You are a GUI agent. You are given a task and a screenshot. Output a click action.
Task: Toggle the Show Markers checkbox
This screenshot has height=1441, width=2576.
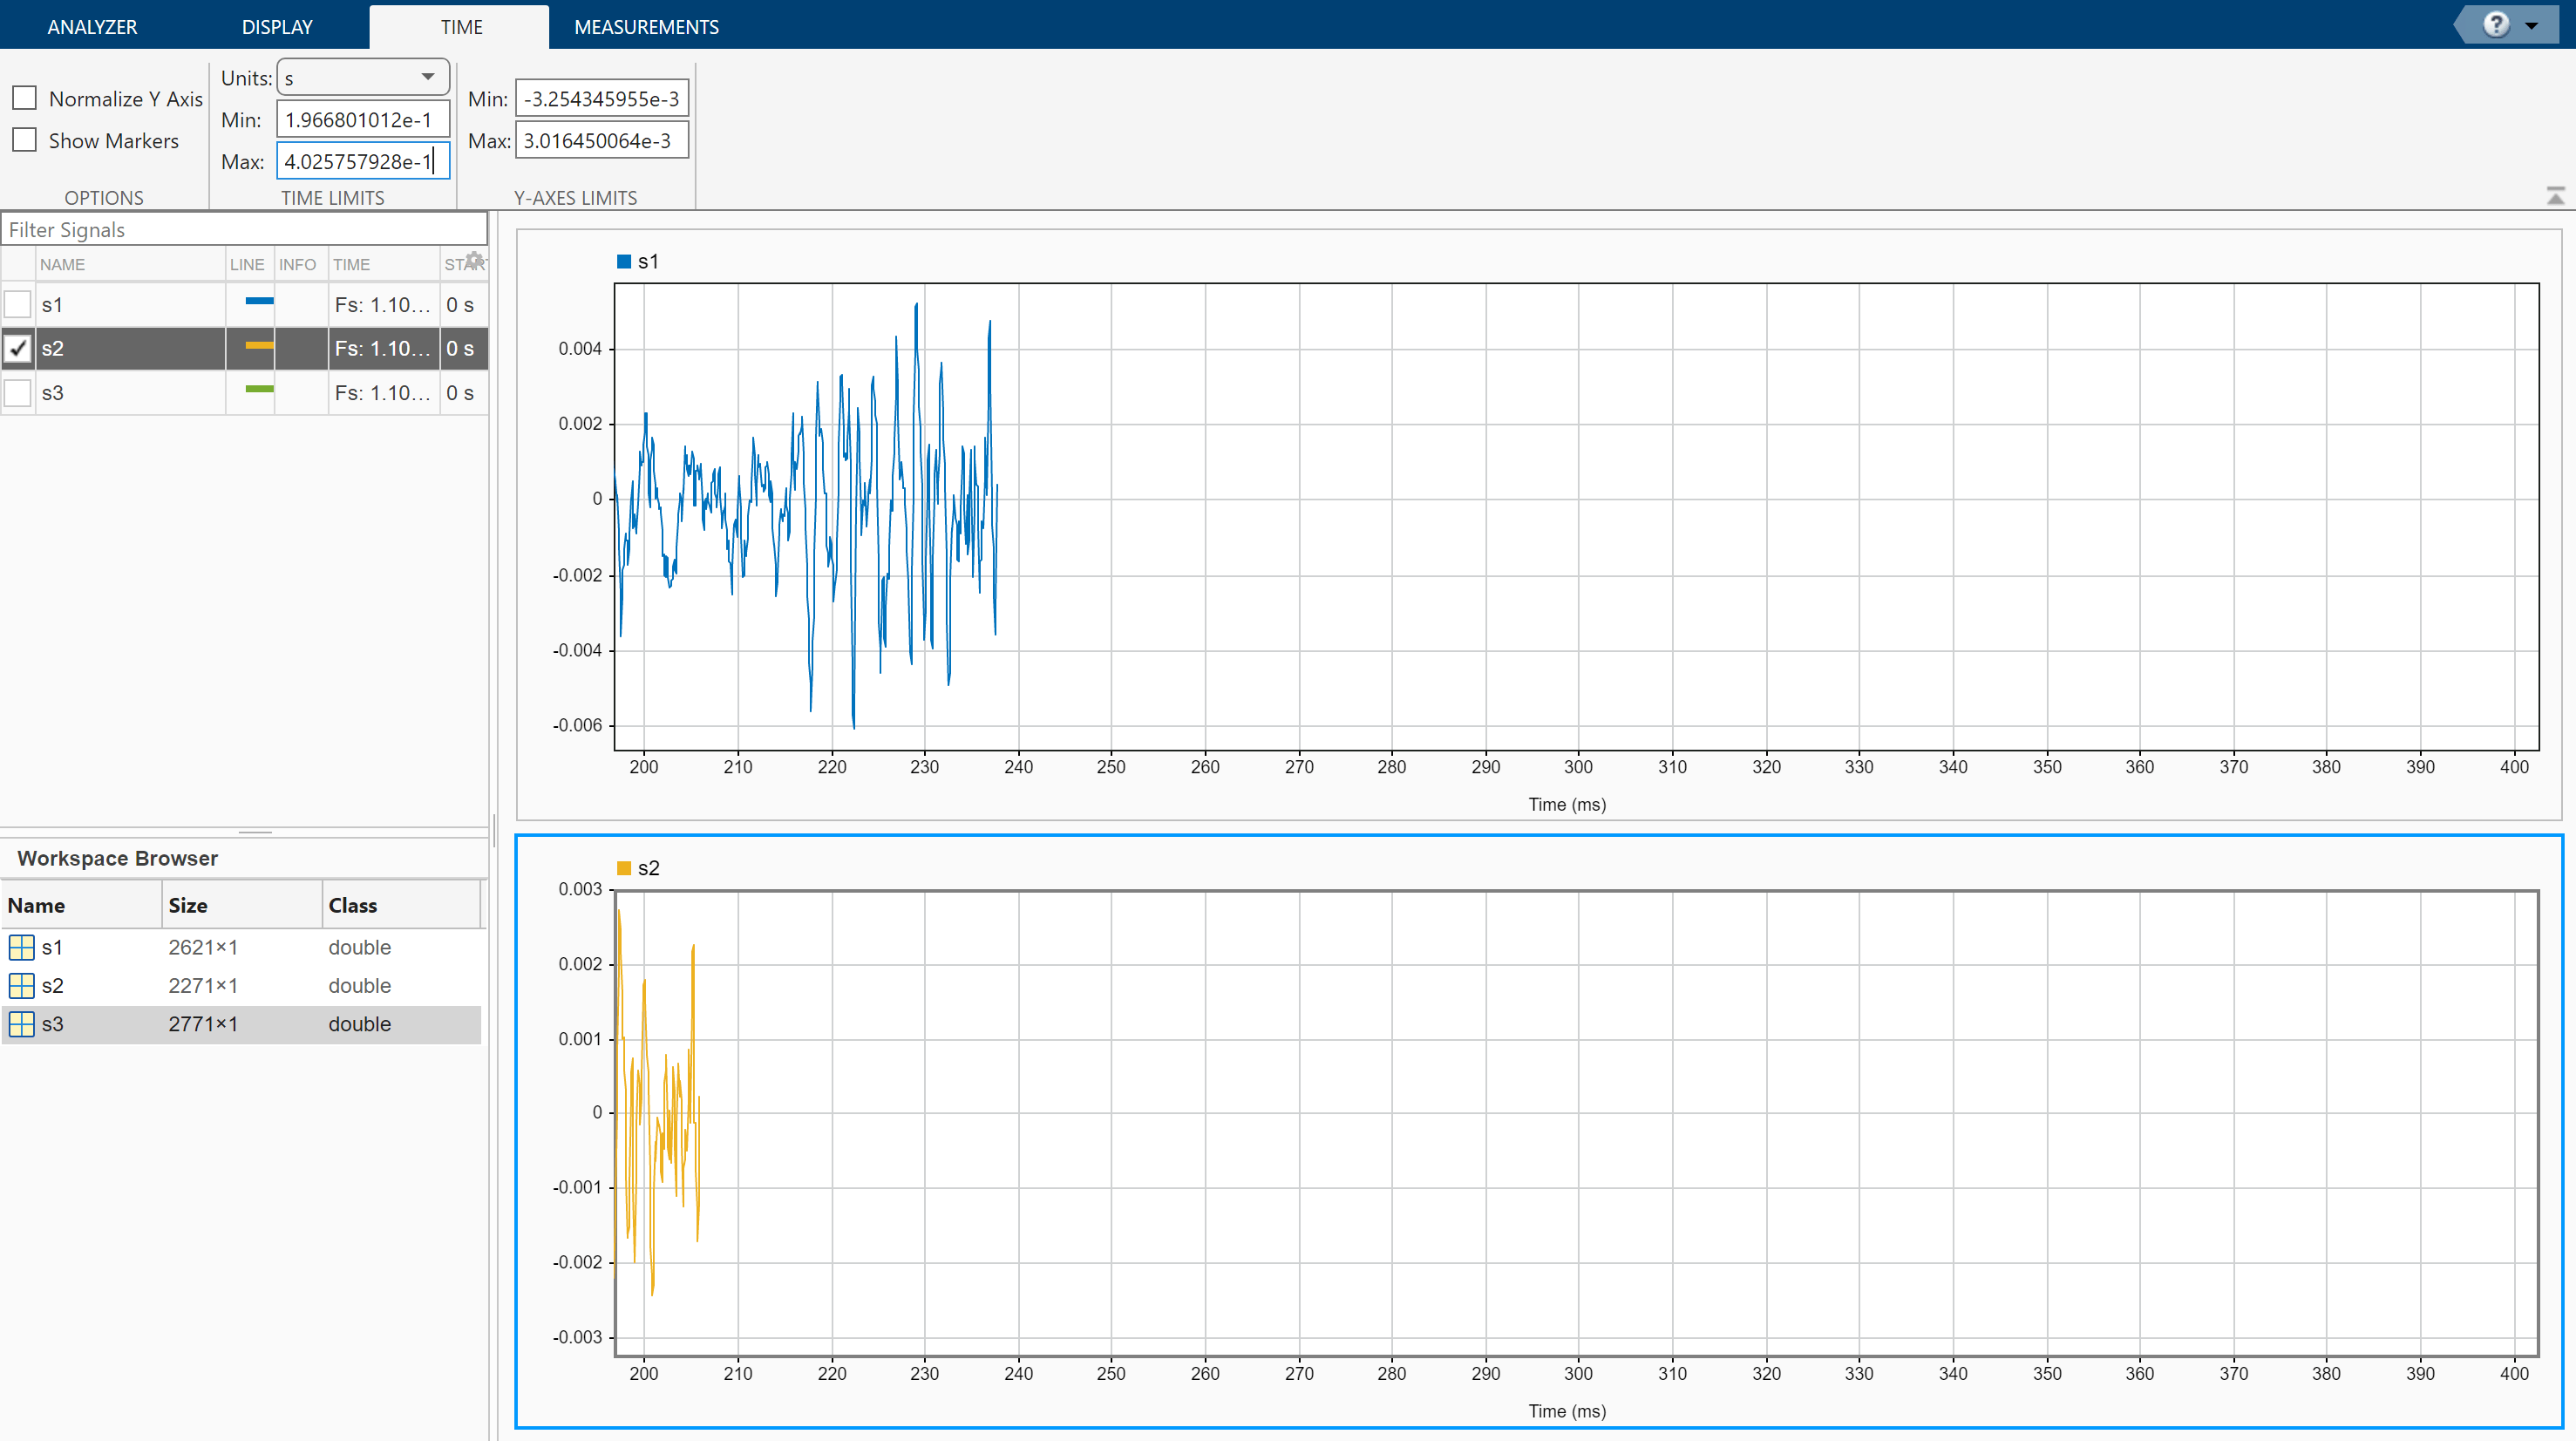coord(24,140)
